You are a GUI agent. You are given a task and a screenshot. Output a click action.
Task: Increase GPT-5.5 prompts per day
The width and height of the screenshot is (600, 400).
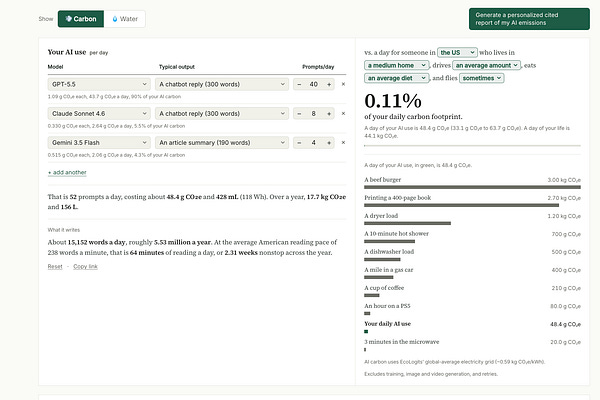[329, 84]
